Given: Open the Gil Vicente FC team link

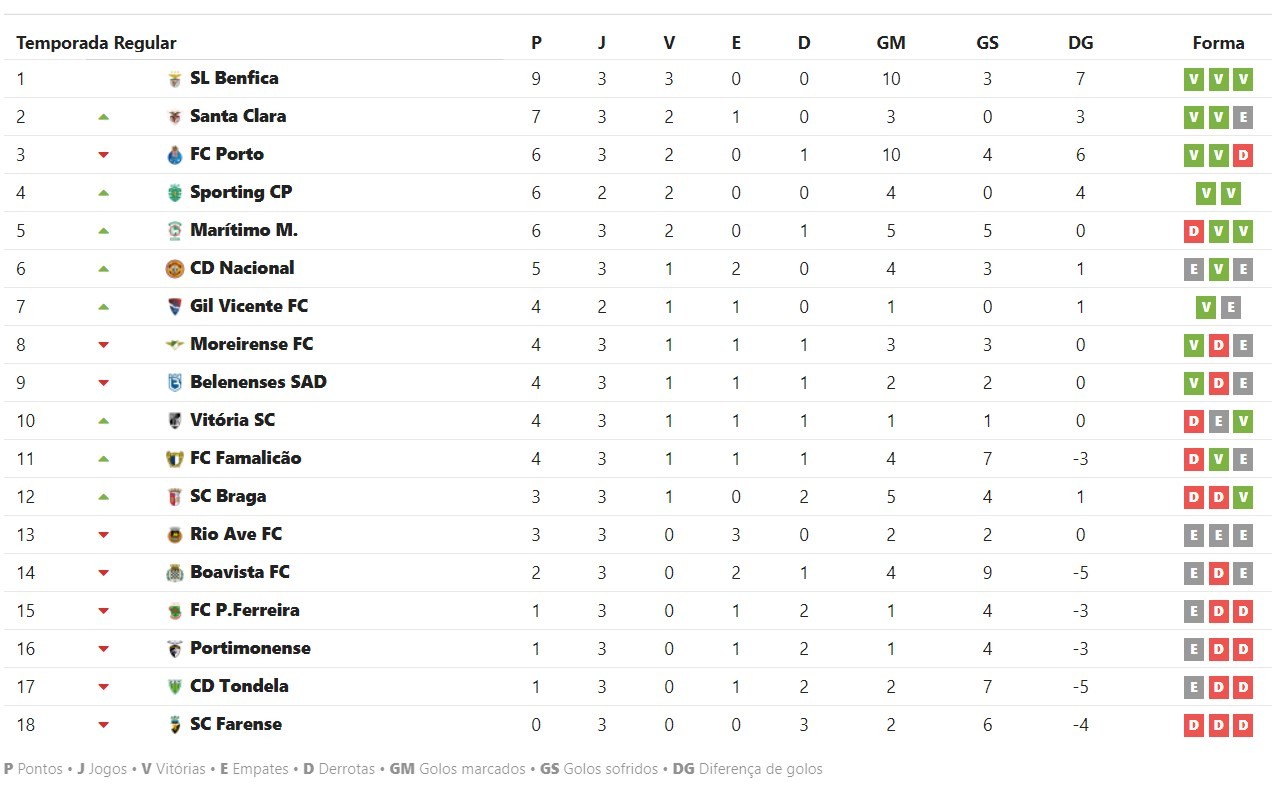Looking at the screenshot, I should (x=249, y=306).
